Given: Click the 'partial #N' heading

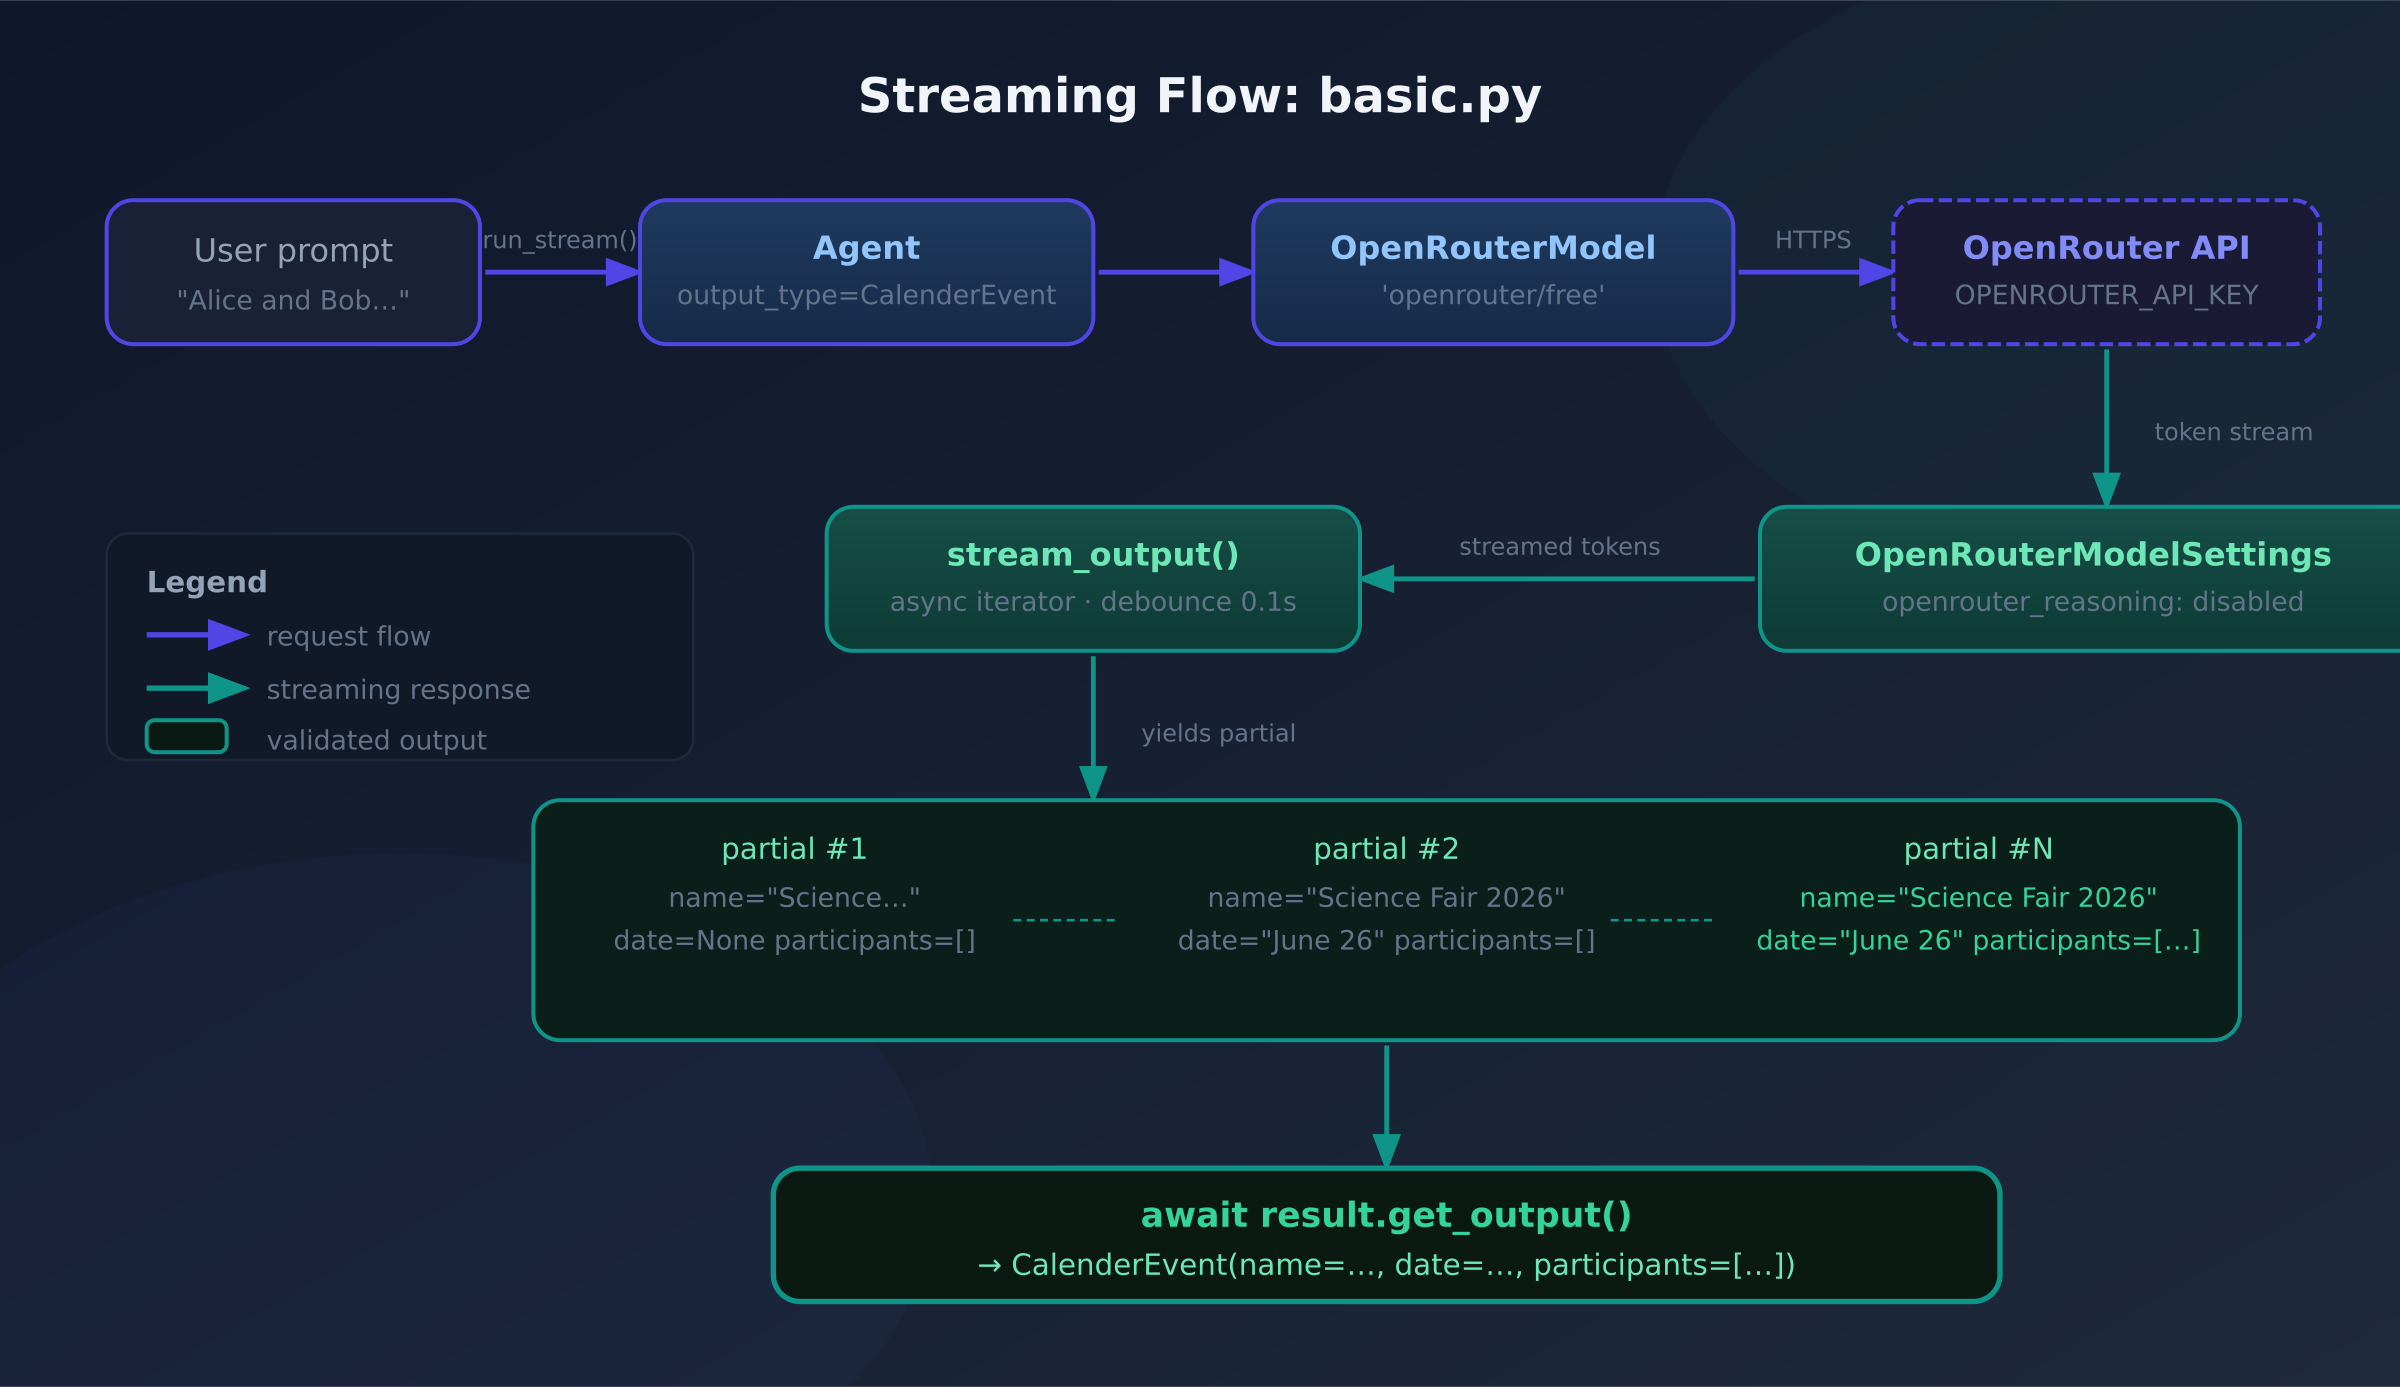Looking at the screenshot, I should [1979, 849].
